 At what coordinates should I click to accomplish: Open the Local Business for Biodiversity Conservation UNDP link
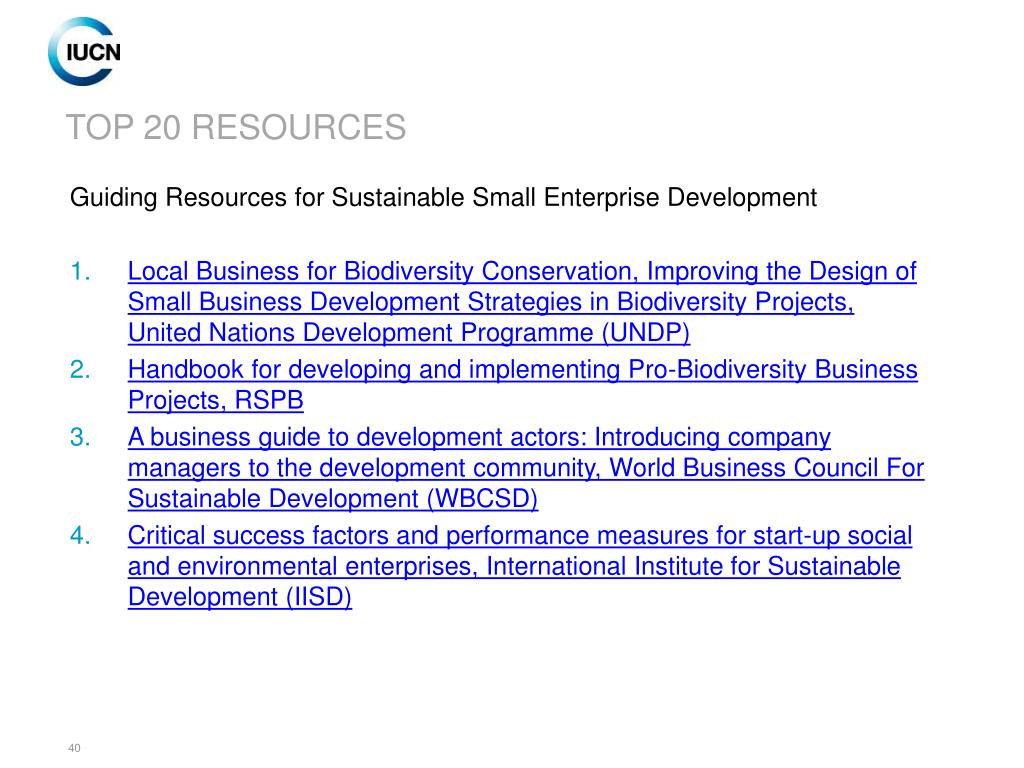point(522,302)
